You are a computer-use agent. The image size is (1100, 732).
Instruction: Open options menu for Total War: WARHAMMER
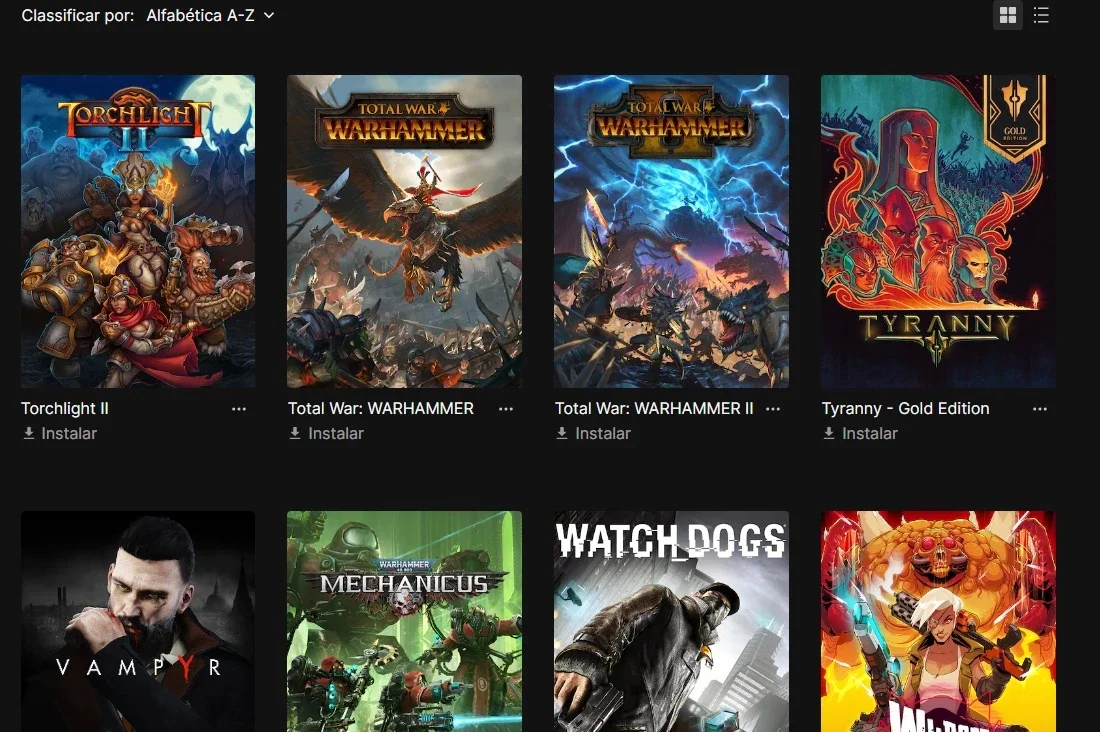(x=506, y=409)
